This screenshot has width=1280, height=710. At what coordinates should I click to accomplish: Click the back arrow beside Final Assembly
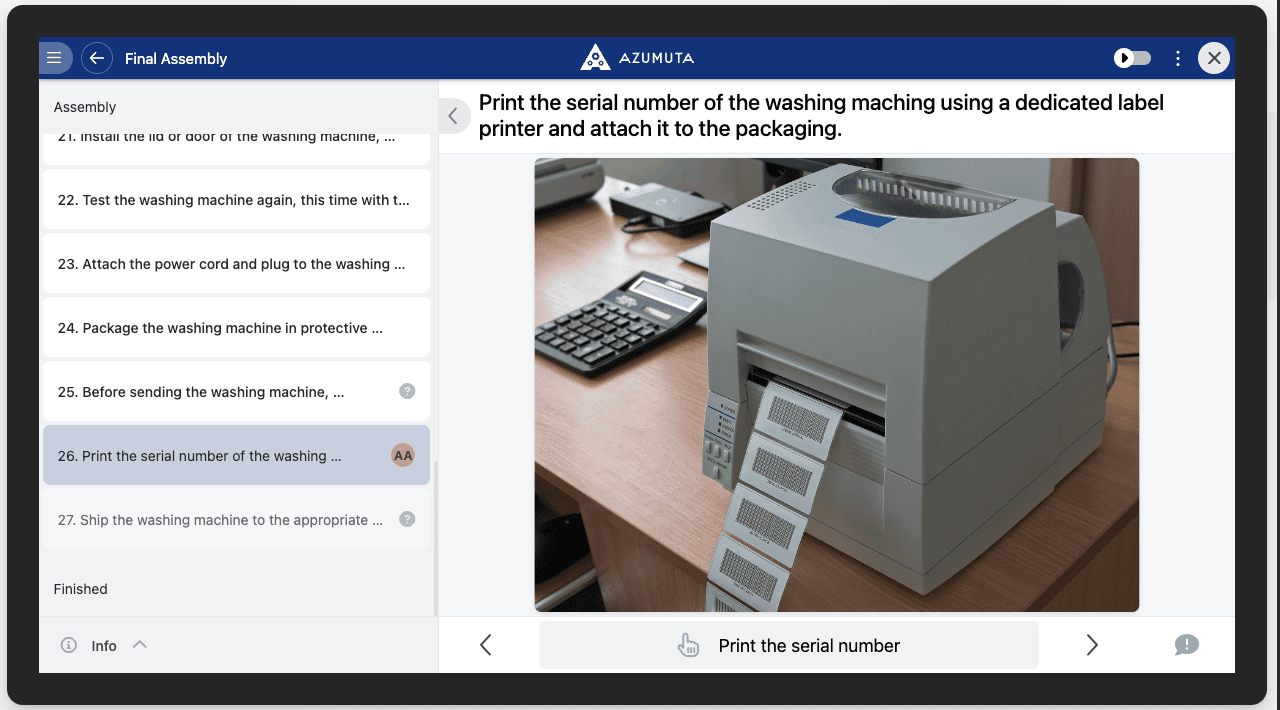pyautogui.click(x=97, y=58)
